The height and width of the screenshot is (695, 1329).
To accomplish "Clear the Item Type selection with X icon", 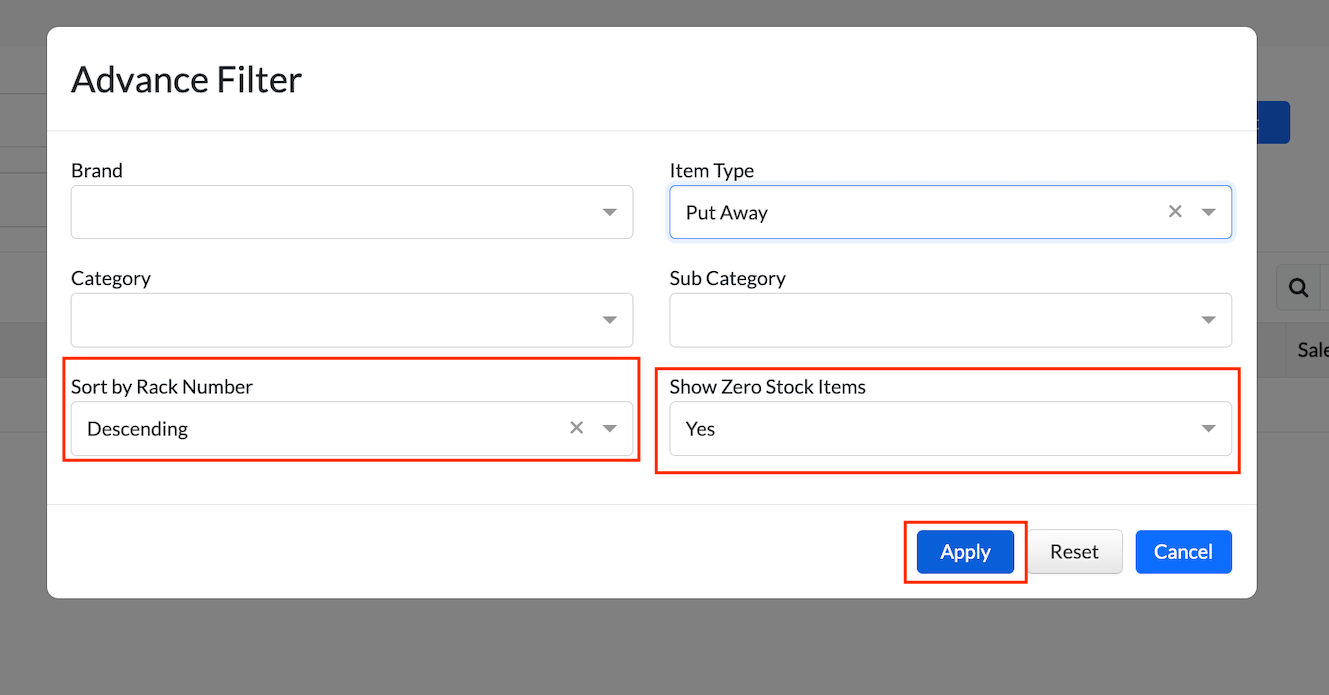I will [1175, 211].
